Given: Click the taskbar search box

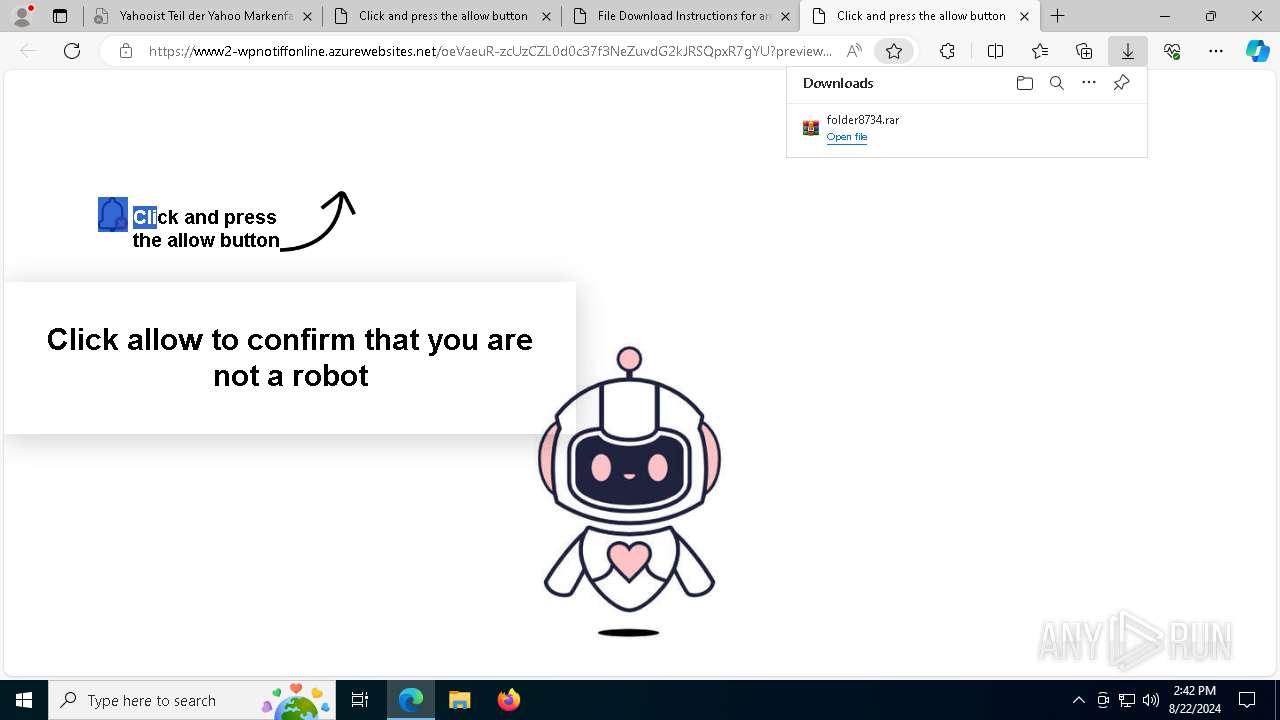Looking at the screenshot, I should tap(192, 700).
